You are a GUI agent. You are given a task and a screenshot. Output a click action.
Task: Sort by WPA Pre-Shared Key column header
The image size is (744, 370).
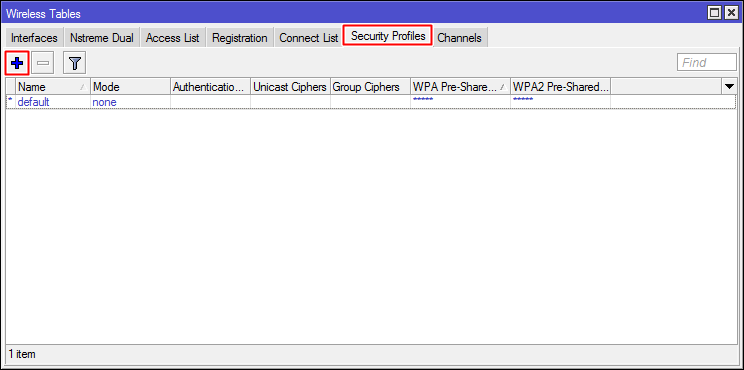(460, 87)
